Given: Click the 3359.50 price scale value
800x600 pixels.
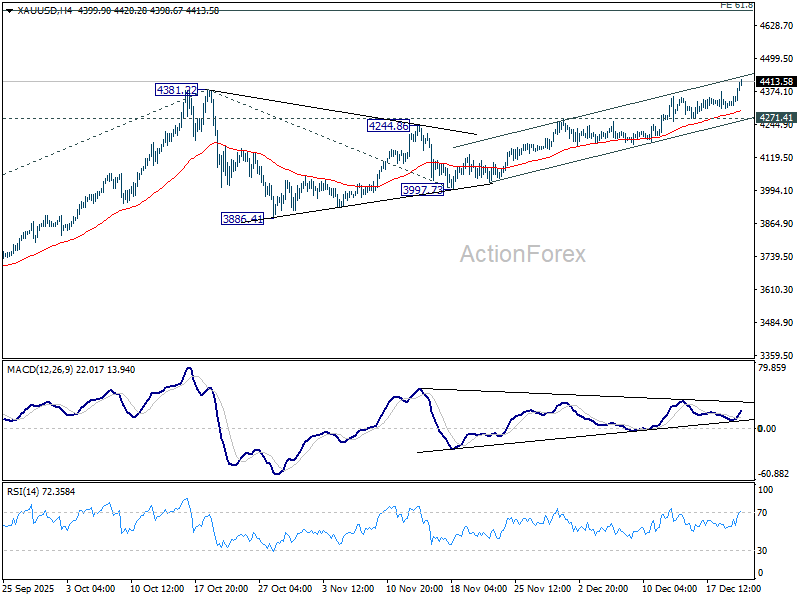Looking at the screenshot, I should coord(777,355).
